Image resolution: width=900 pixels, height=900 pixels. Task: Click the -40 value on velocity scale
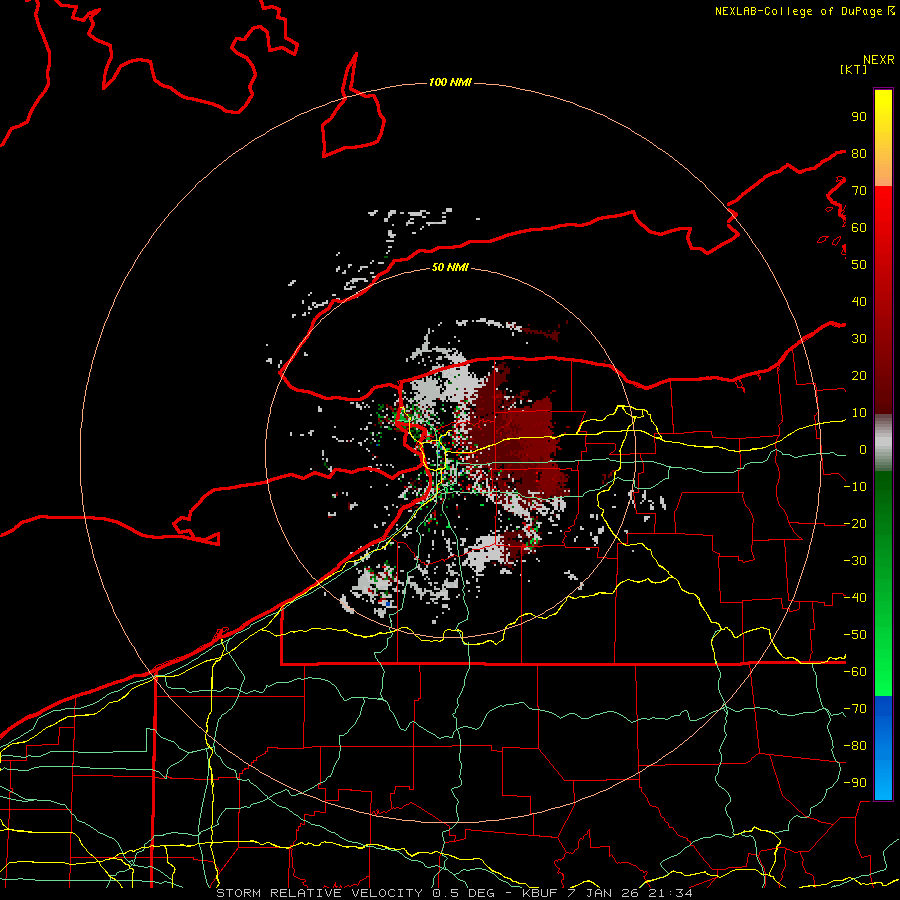[x=855, y=598]
